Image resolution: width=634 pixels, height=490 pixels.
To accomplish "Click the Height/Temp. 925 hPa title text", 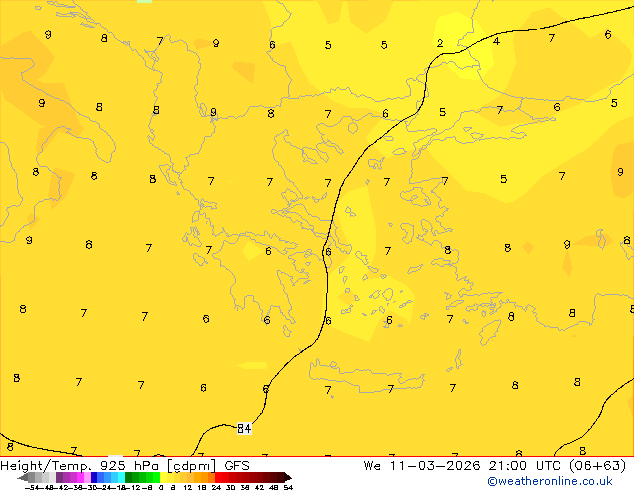I will (80, 466).
